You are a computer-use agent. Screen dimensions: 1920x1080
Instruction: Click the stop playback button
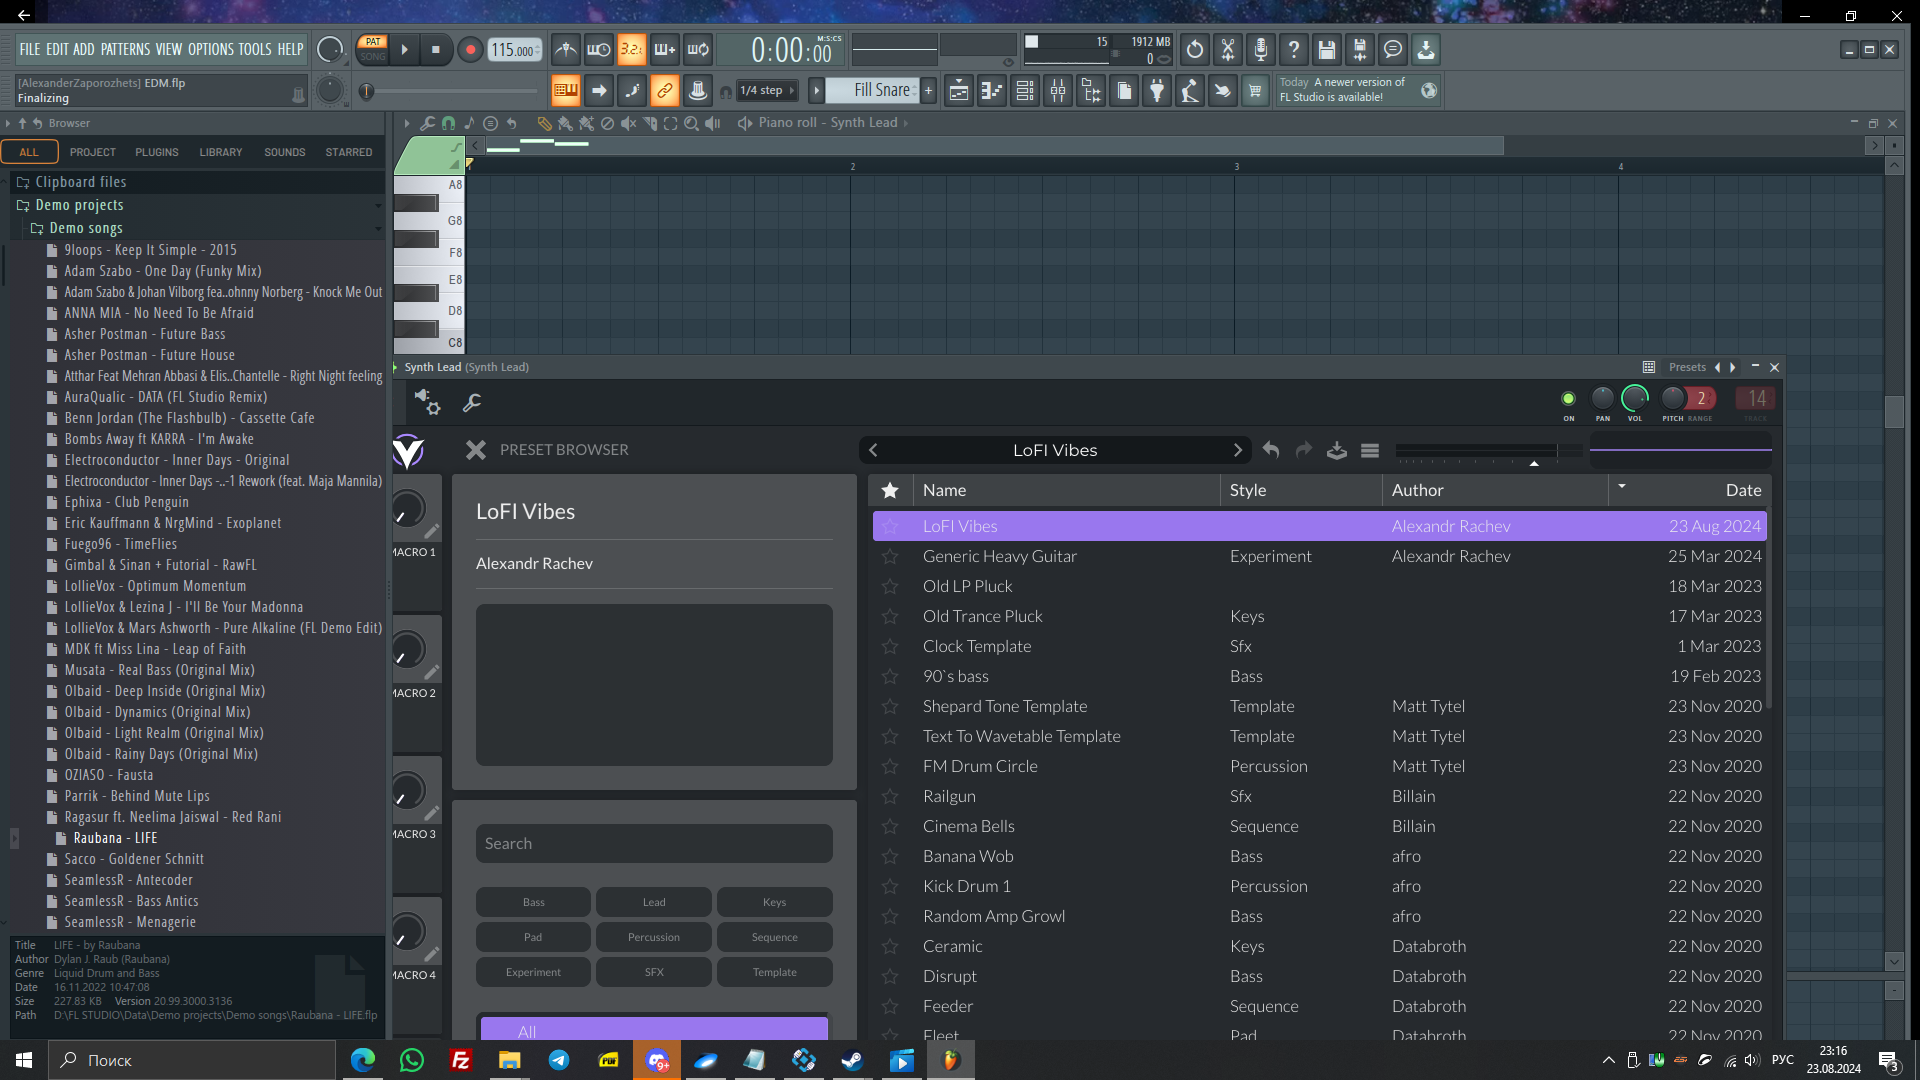pyautogui.click(x=436, y=50)
